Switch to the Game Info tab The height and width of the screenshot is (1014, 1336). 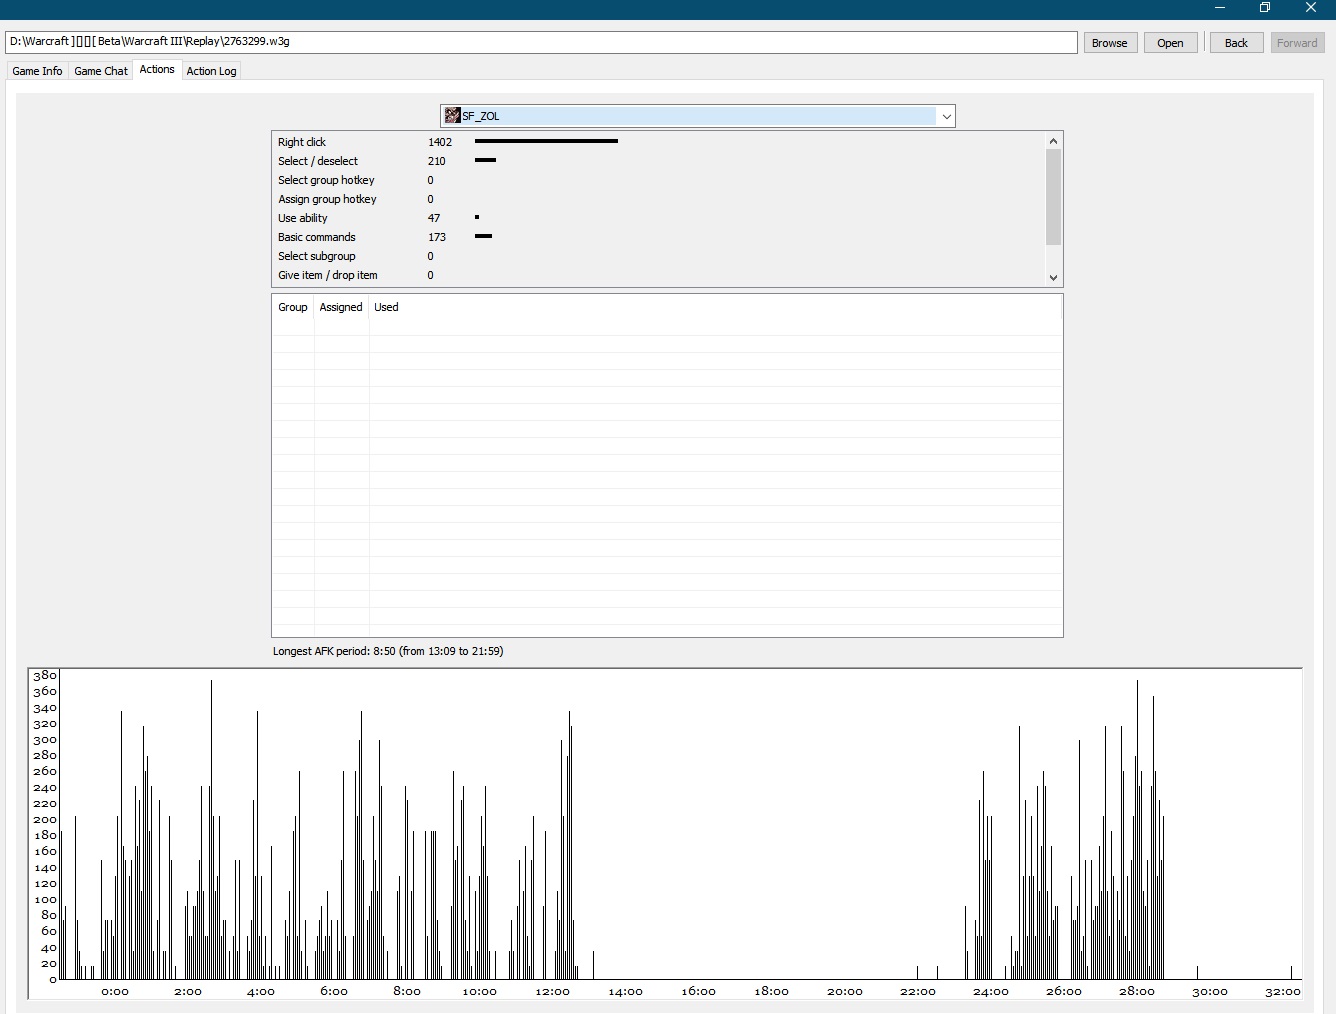tap(37, 71)
